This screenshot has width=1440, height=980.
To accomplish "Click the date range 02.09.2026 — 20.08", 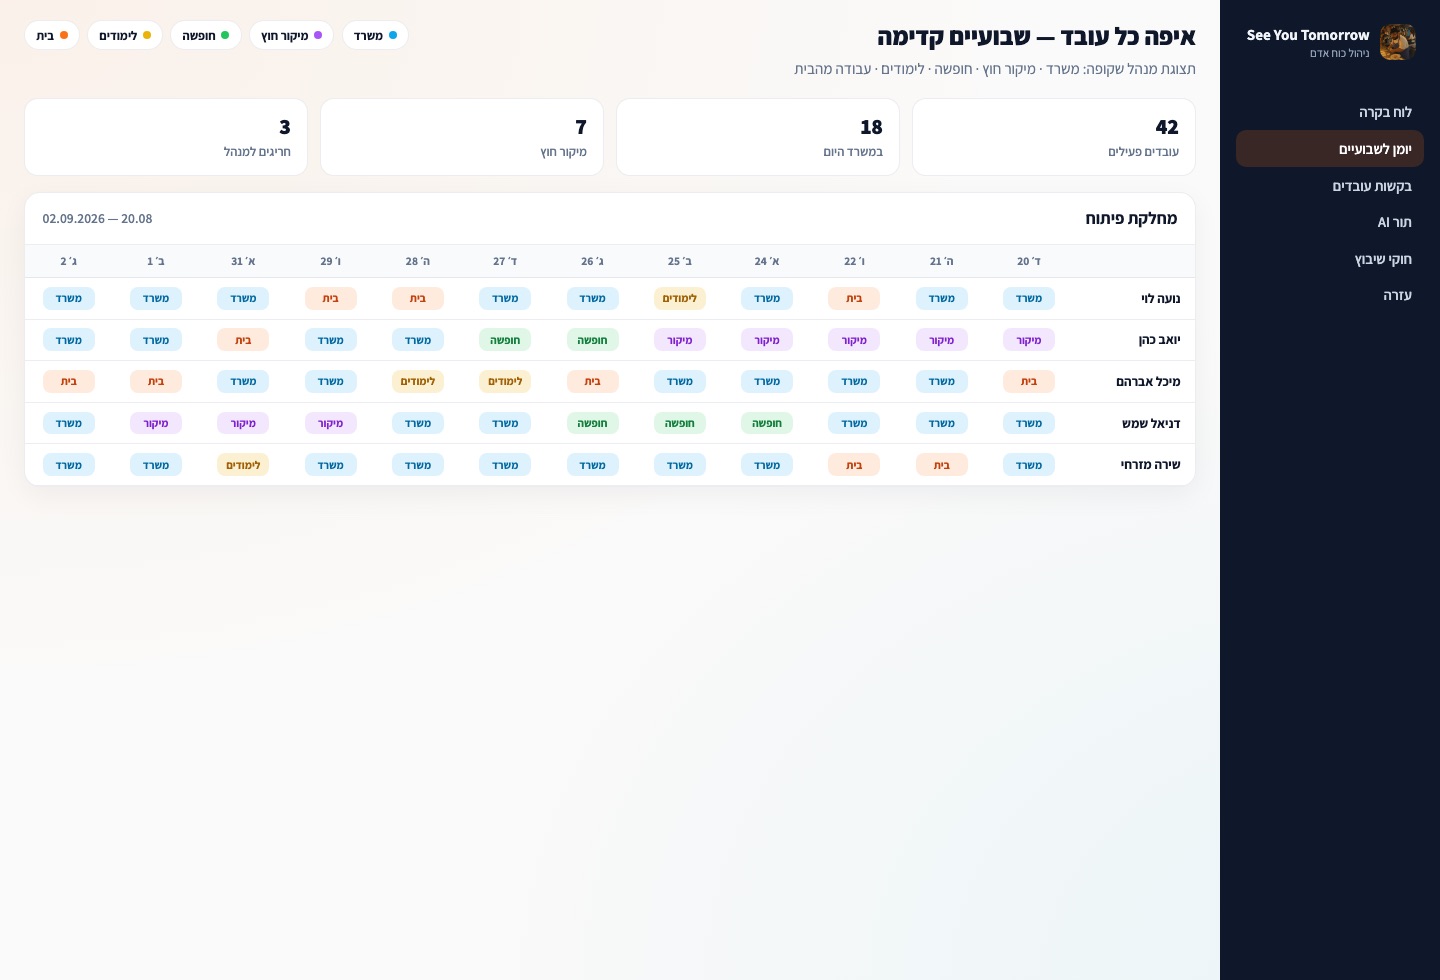I will [x=97, y=219].
